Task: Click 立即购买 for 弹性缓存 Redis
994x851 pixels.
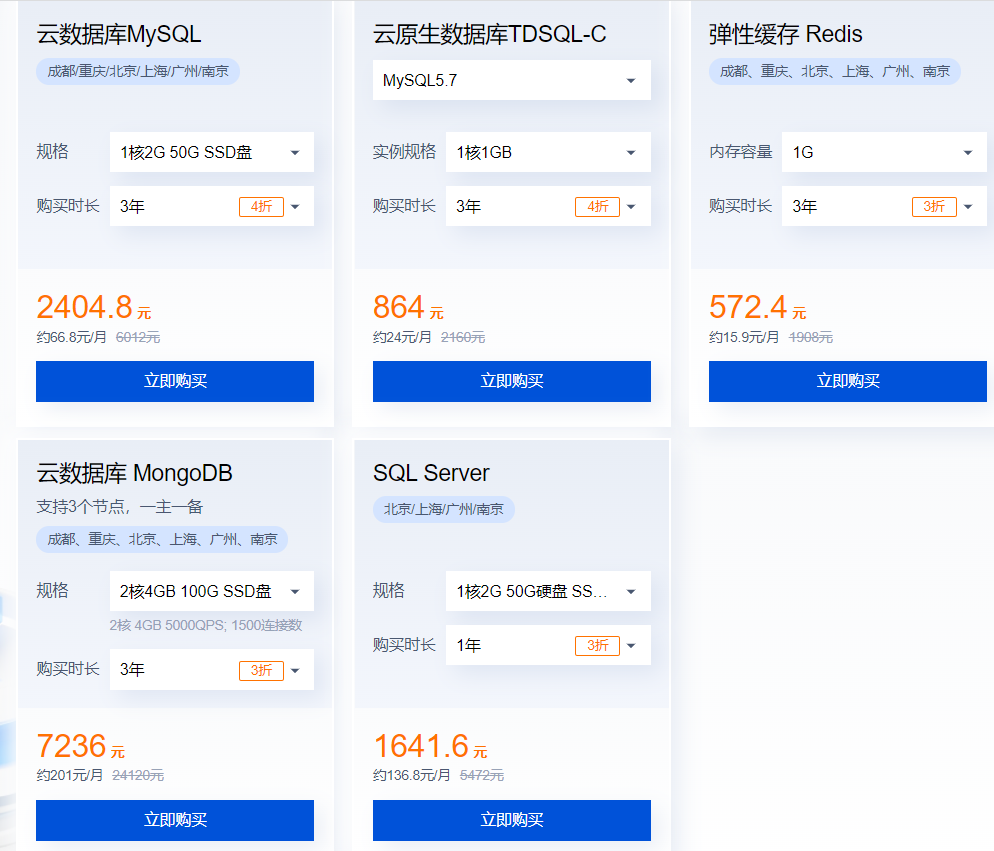Action: [848, 381]
